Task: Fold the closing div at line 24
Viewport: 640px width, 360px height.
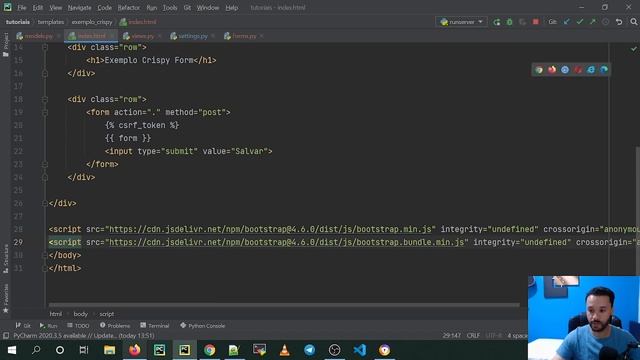Action: point(45,177)
